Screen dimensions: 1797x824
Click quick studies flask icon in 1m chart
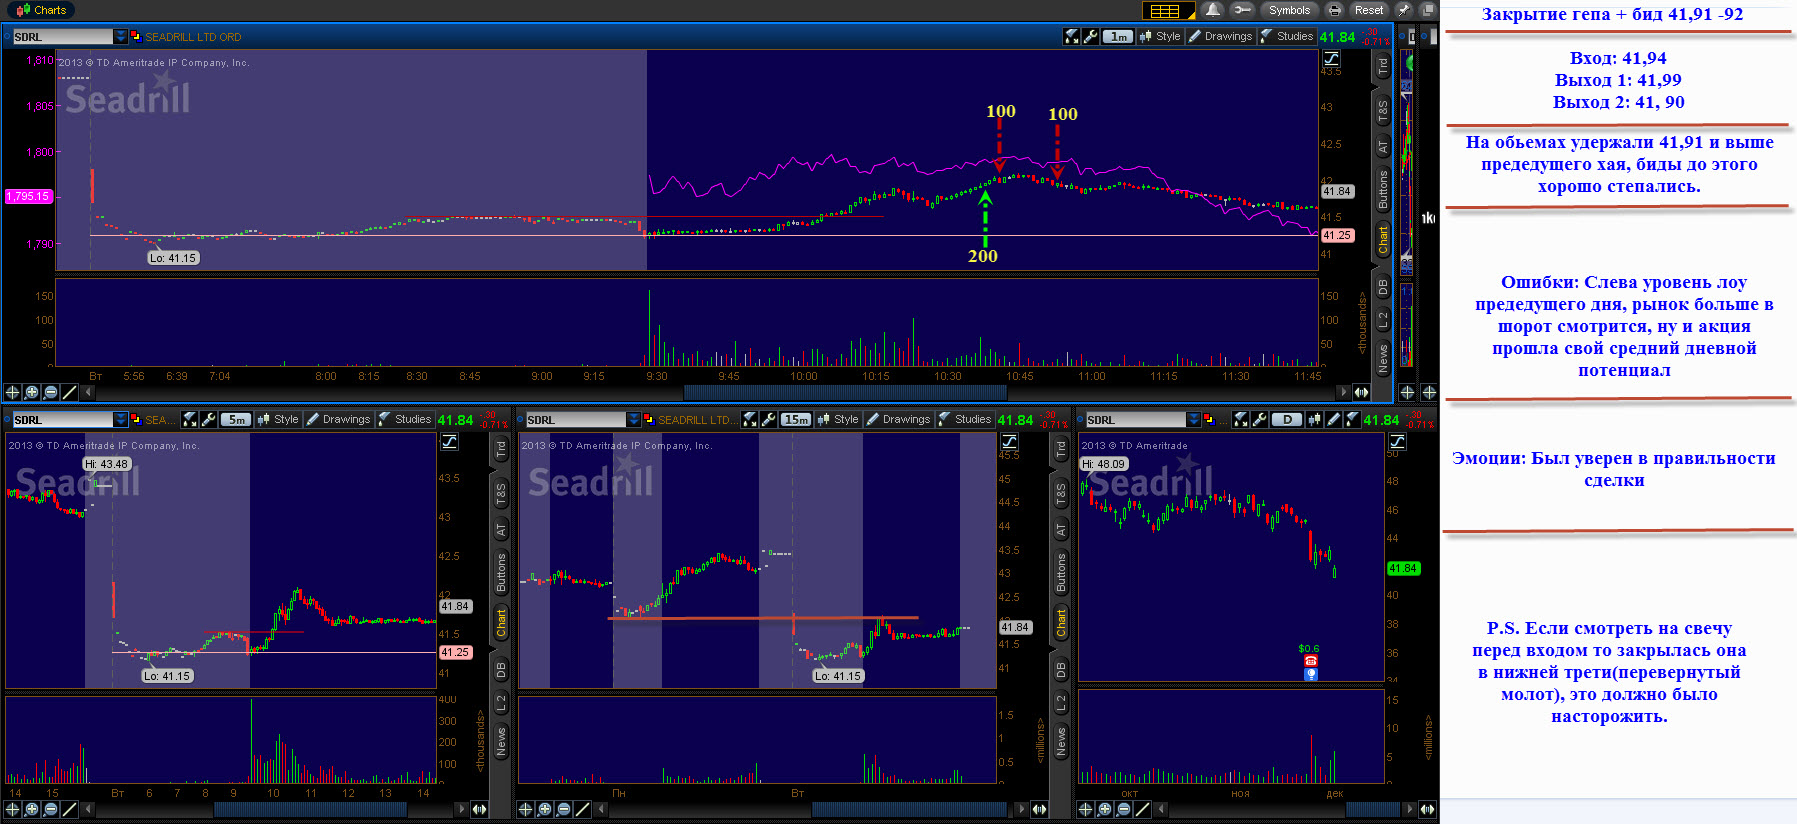(x=1072, y=37)
